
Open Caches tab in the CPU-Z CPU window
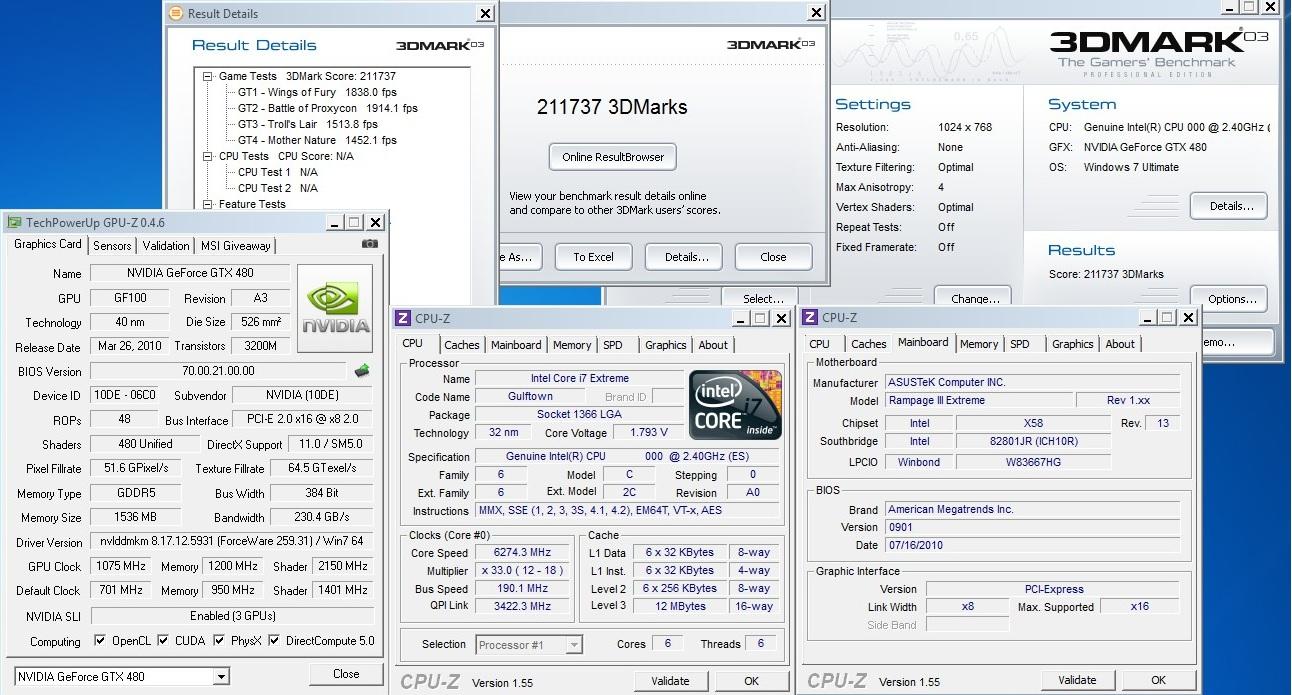(x=462, y=345)
